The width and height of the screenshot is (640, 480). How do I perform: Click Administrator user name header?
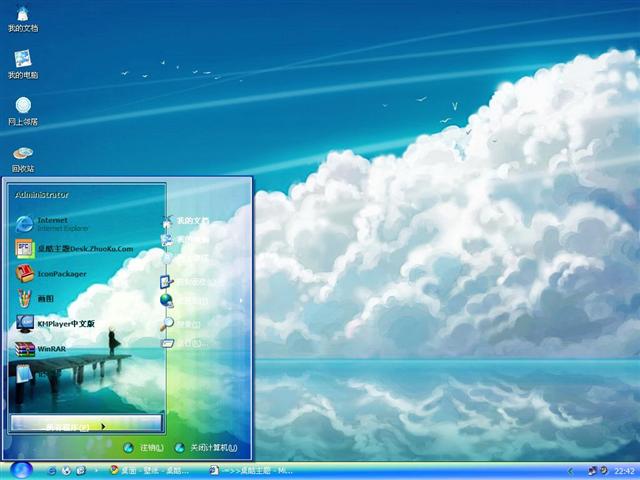click(42, 195)
